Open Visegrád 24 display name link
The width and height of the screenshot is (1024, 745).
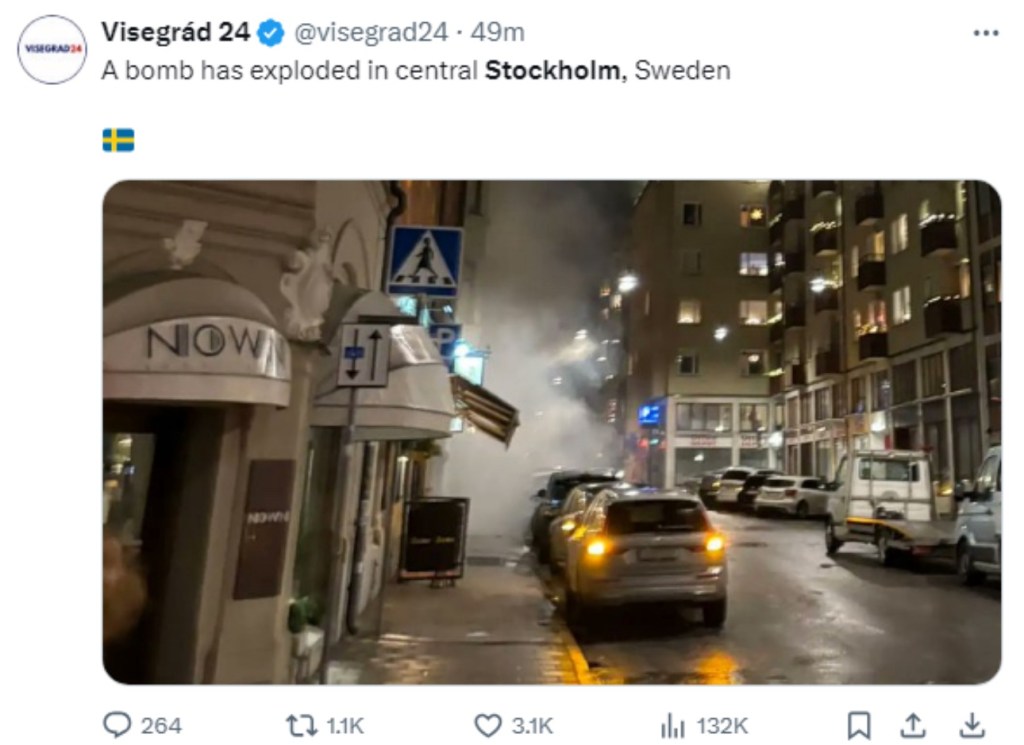pyautogui.click(x=175, y=31)
